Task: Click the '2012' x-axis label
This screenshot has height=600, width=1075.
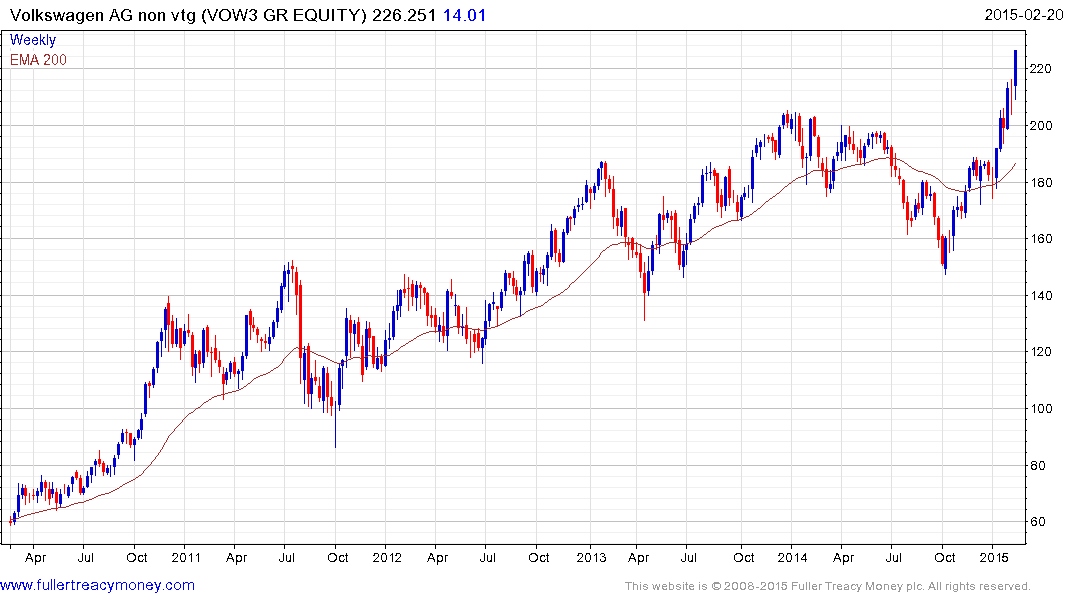Action: coord(387,557)
